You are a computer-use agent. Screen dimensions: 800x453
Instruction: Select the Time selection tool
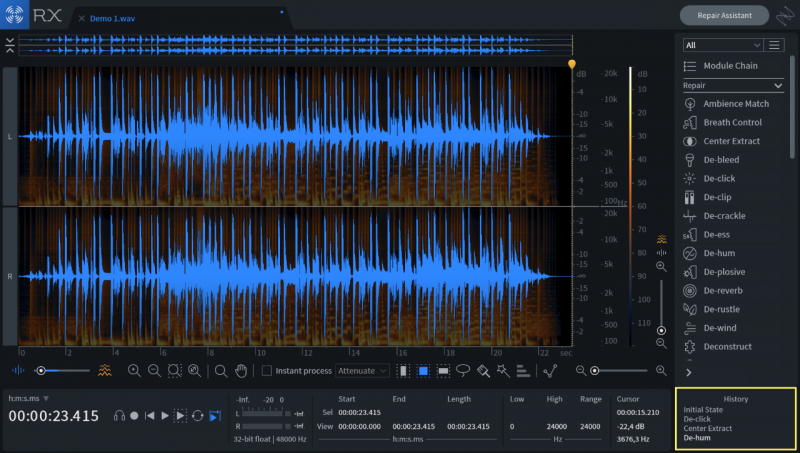click(403, 371)
